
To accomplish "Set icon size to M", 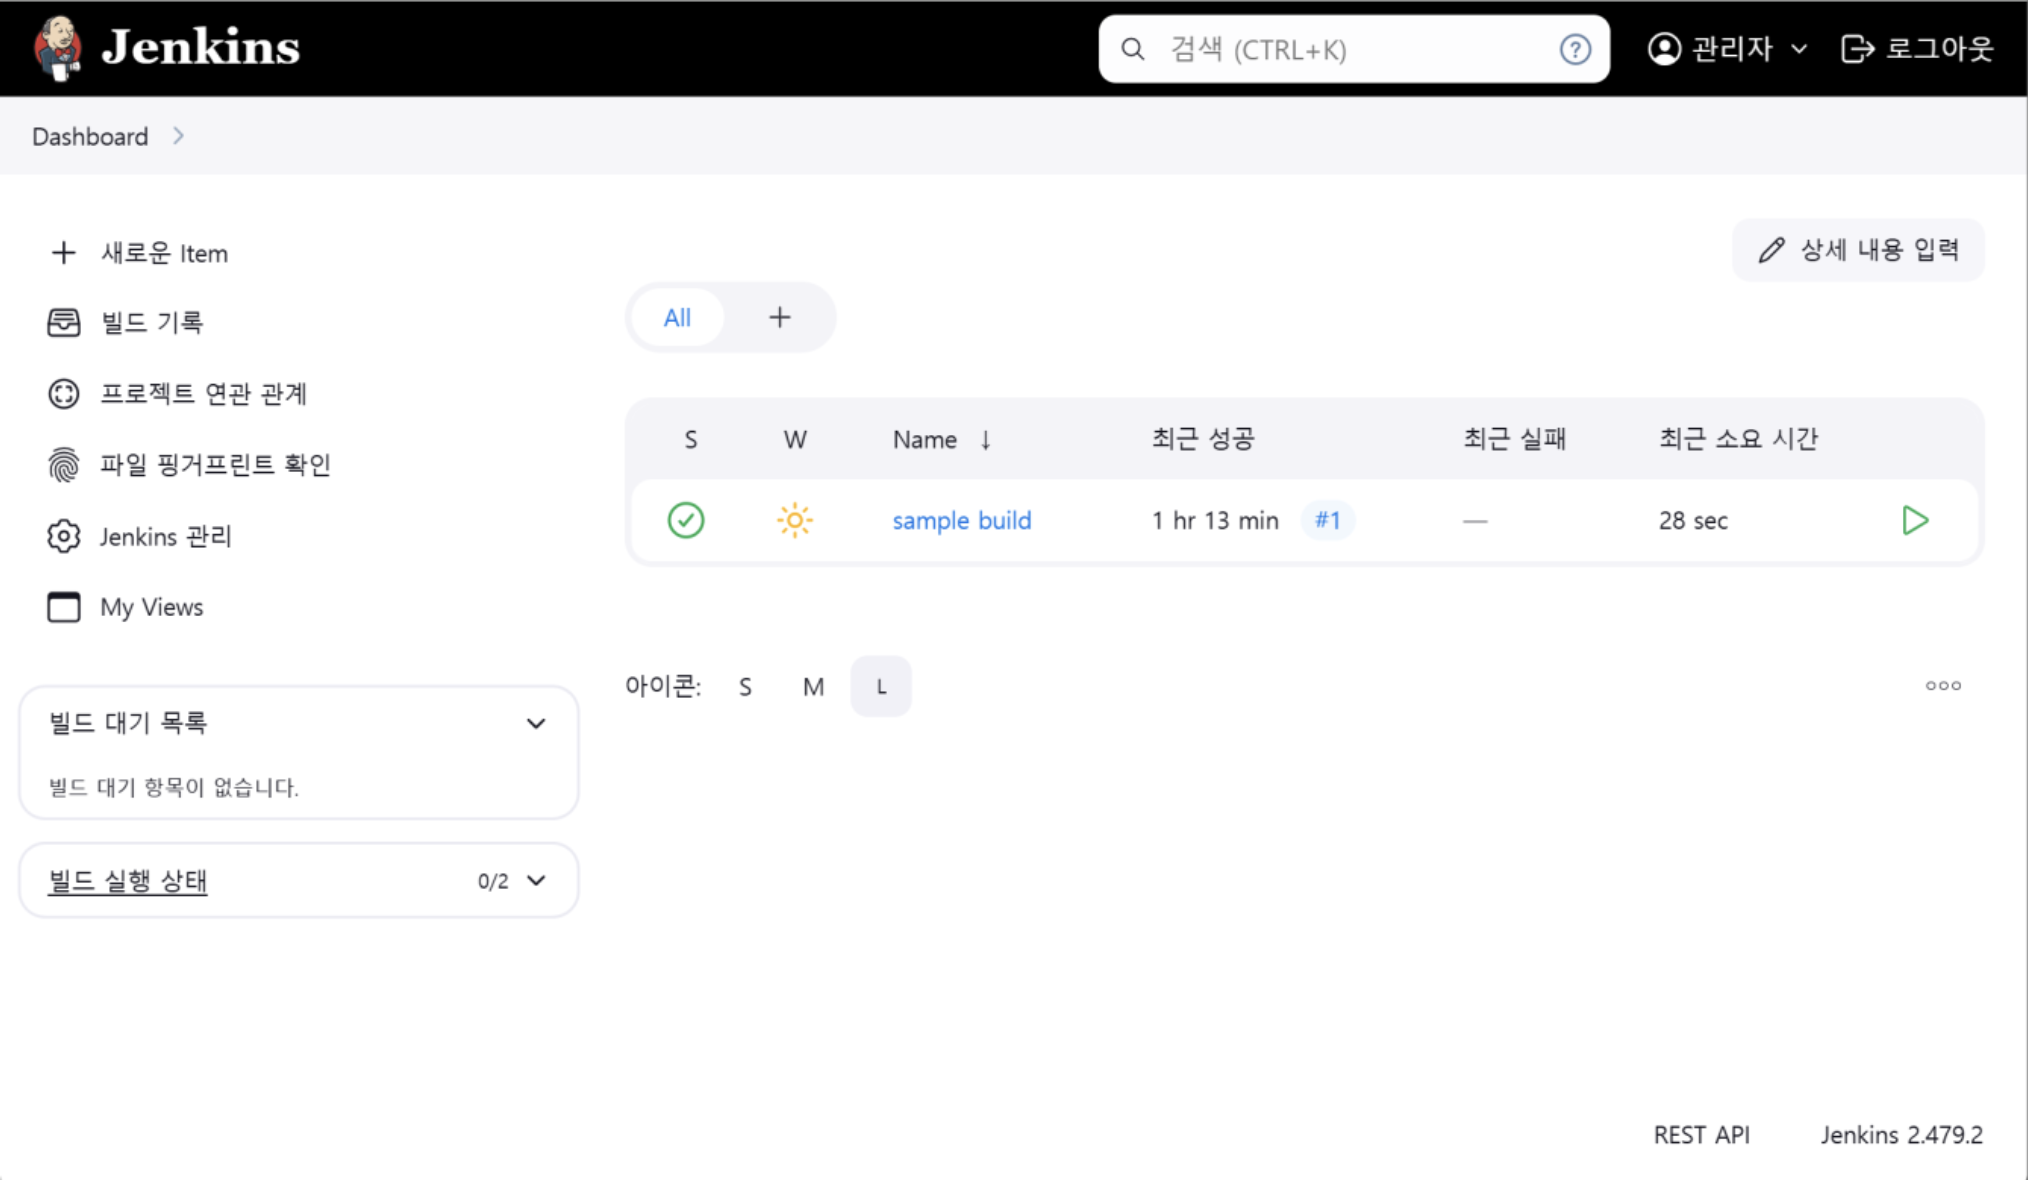I will tap(814, 687).
